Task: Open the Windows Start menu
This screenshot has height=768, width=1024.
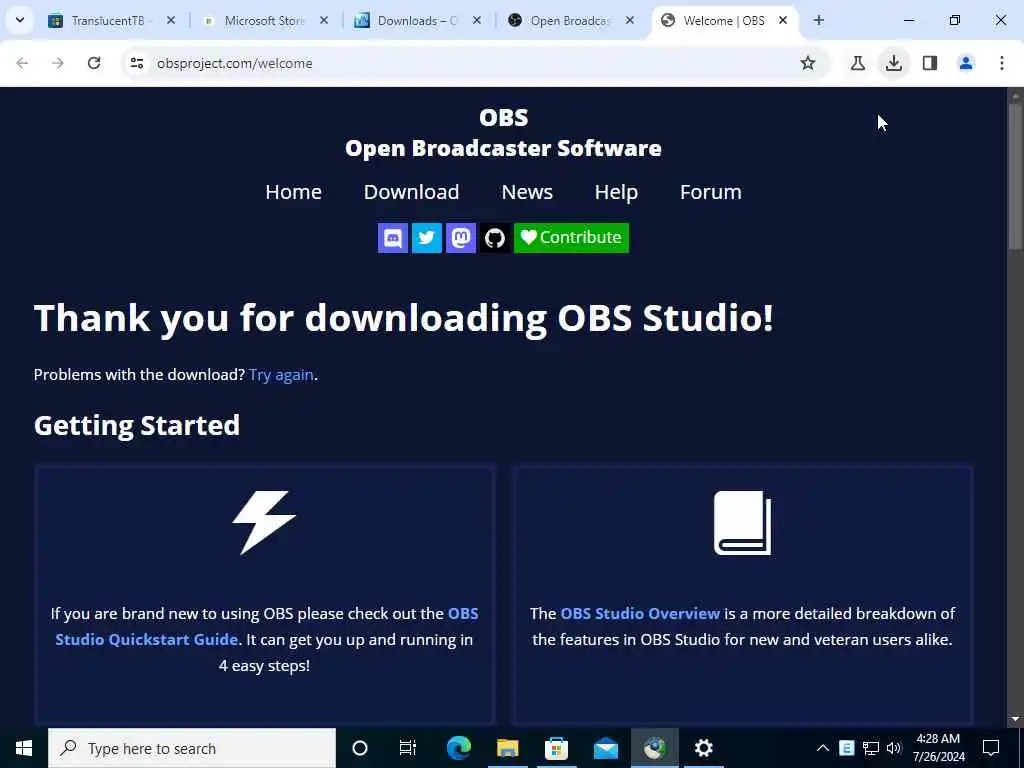Action: click(x=24, y=748)
